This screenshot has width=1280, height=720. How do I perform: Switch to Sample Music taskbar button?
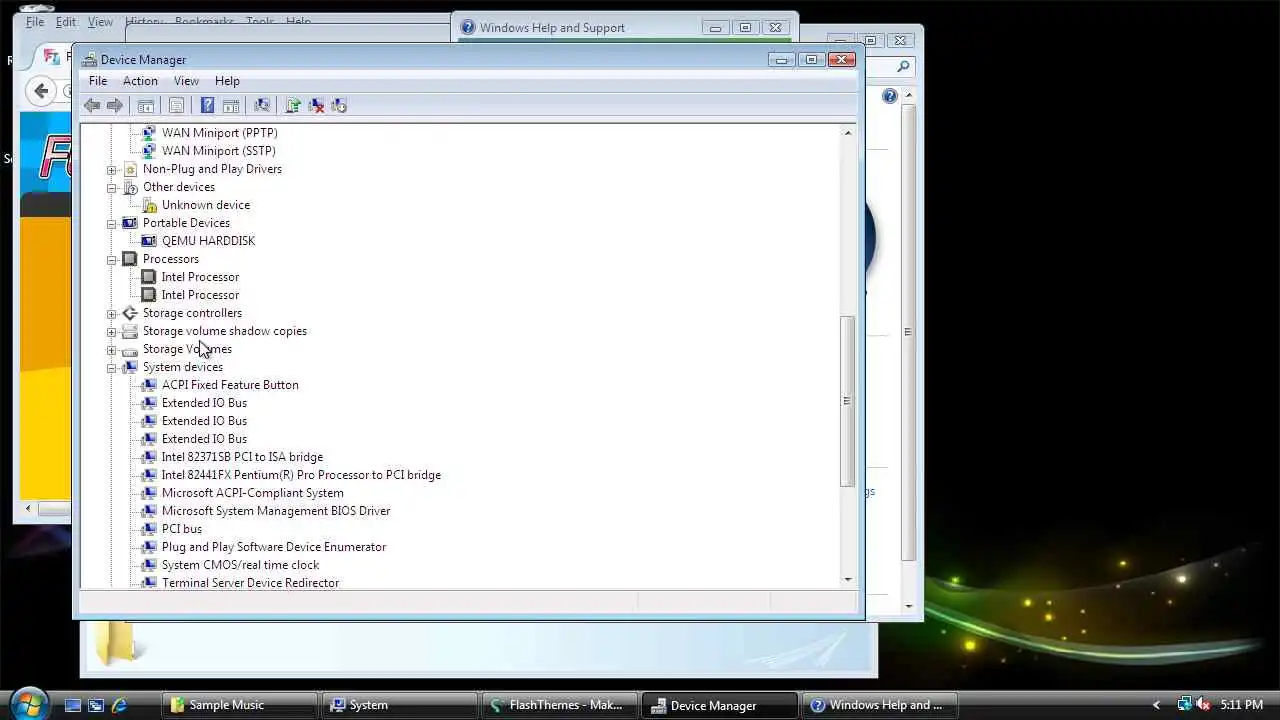click(x=239, y=705)
